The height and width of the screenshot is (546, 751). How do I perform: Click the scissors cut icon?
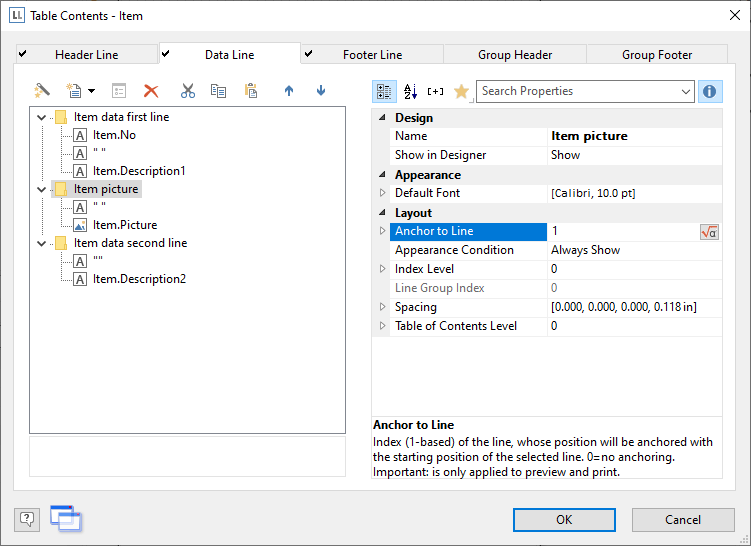tap(187, 91)
